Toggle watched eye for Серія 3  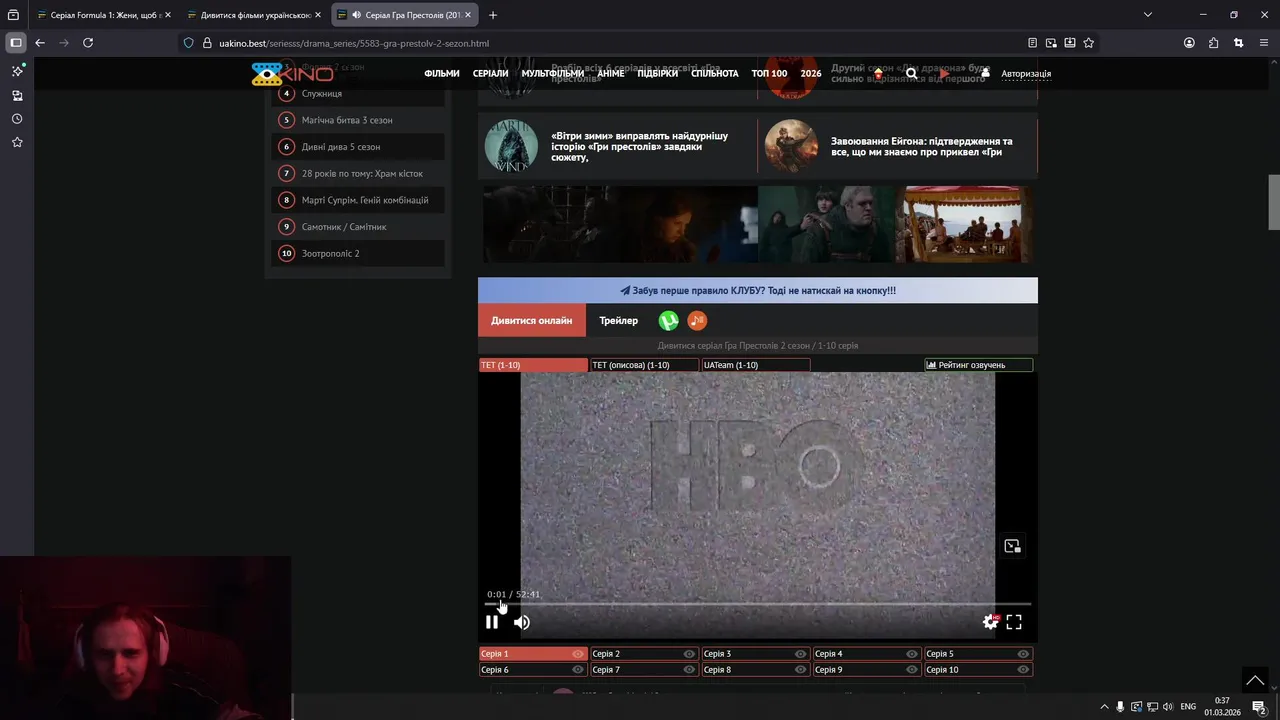pyautogui.click(x=800, y=654)
